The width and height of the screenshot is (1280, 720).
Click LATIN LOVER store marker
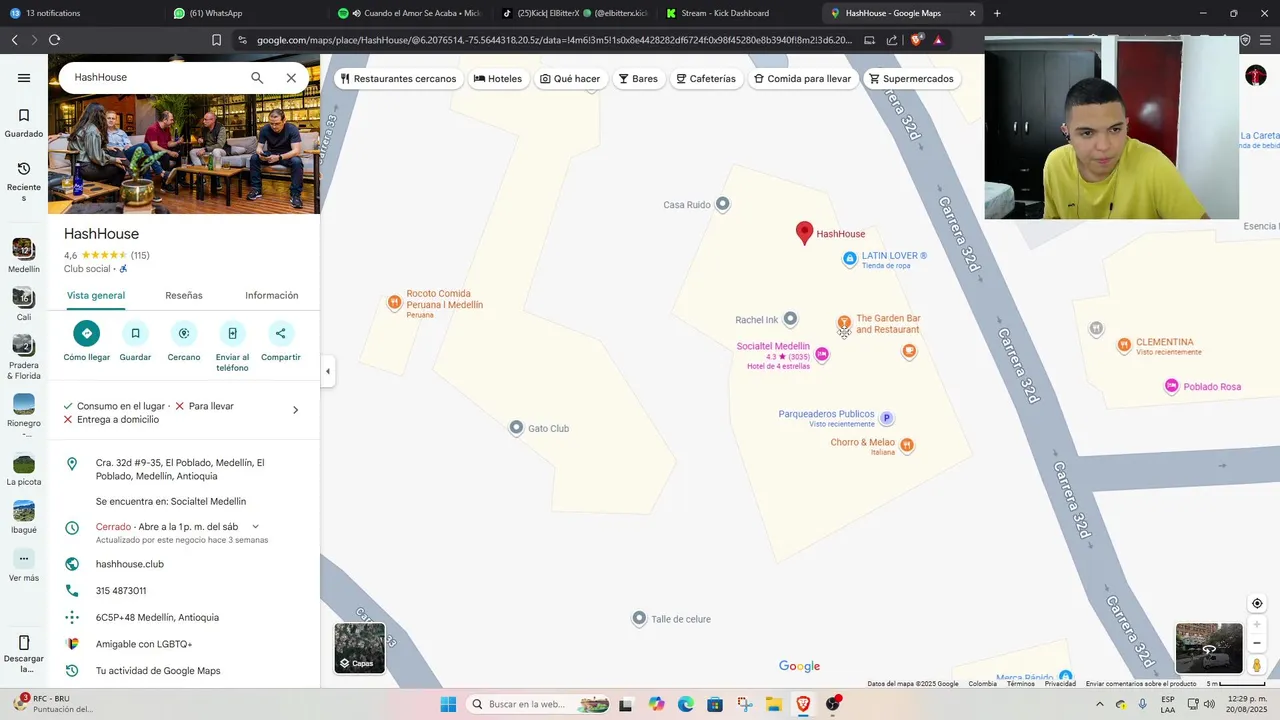[x=849, y=259]
